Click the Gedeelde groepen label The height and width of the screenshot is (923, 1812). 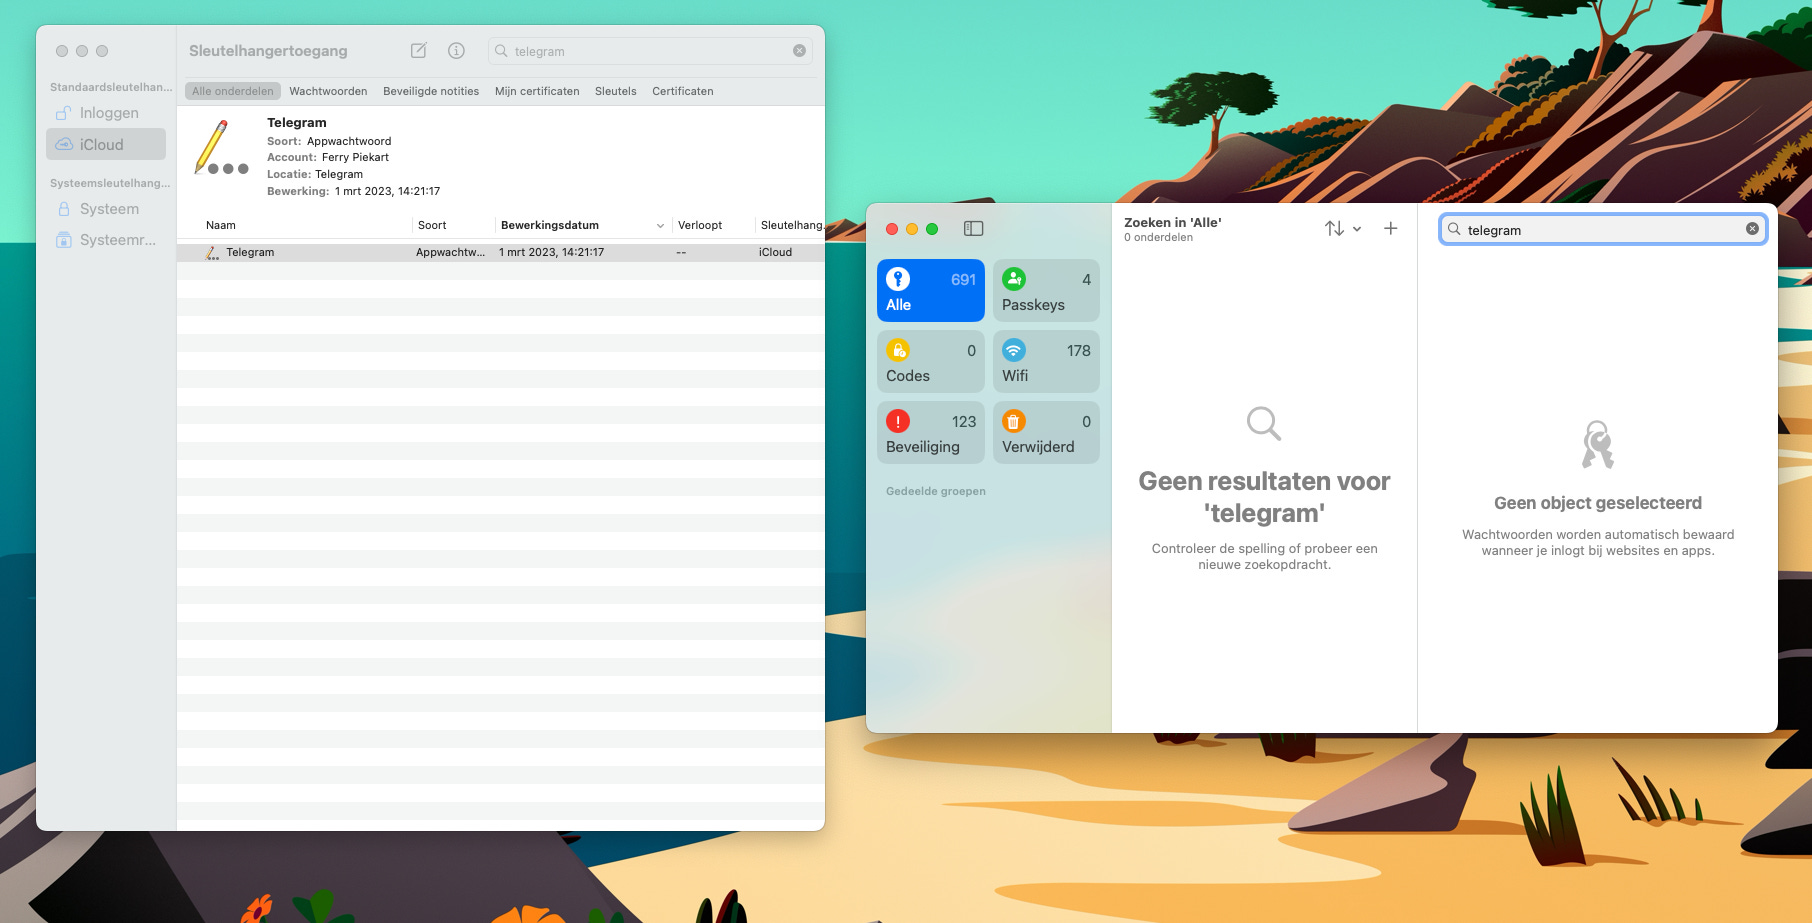pos(936,491)
